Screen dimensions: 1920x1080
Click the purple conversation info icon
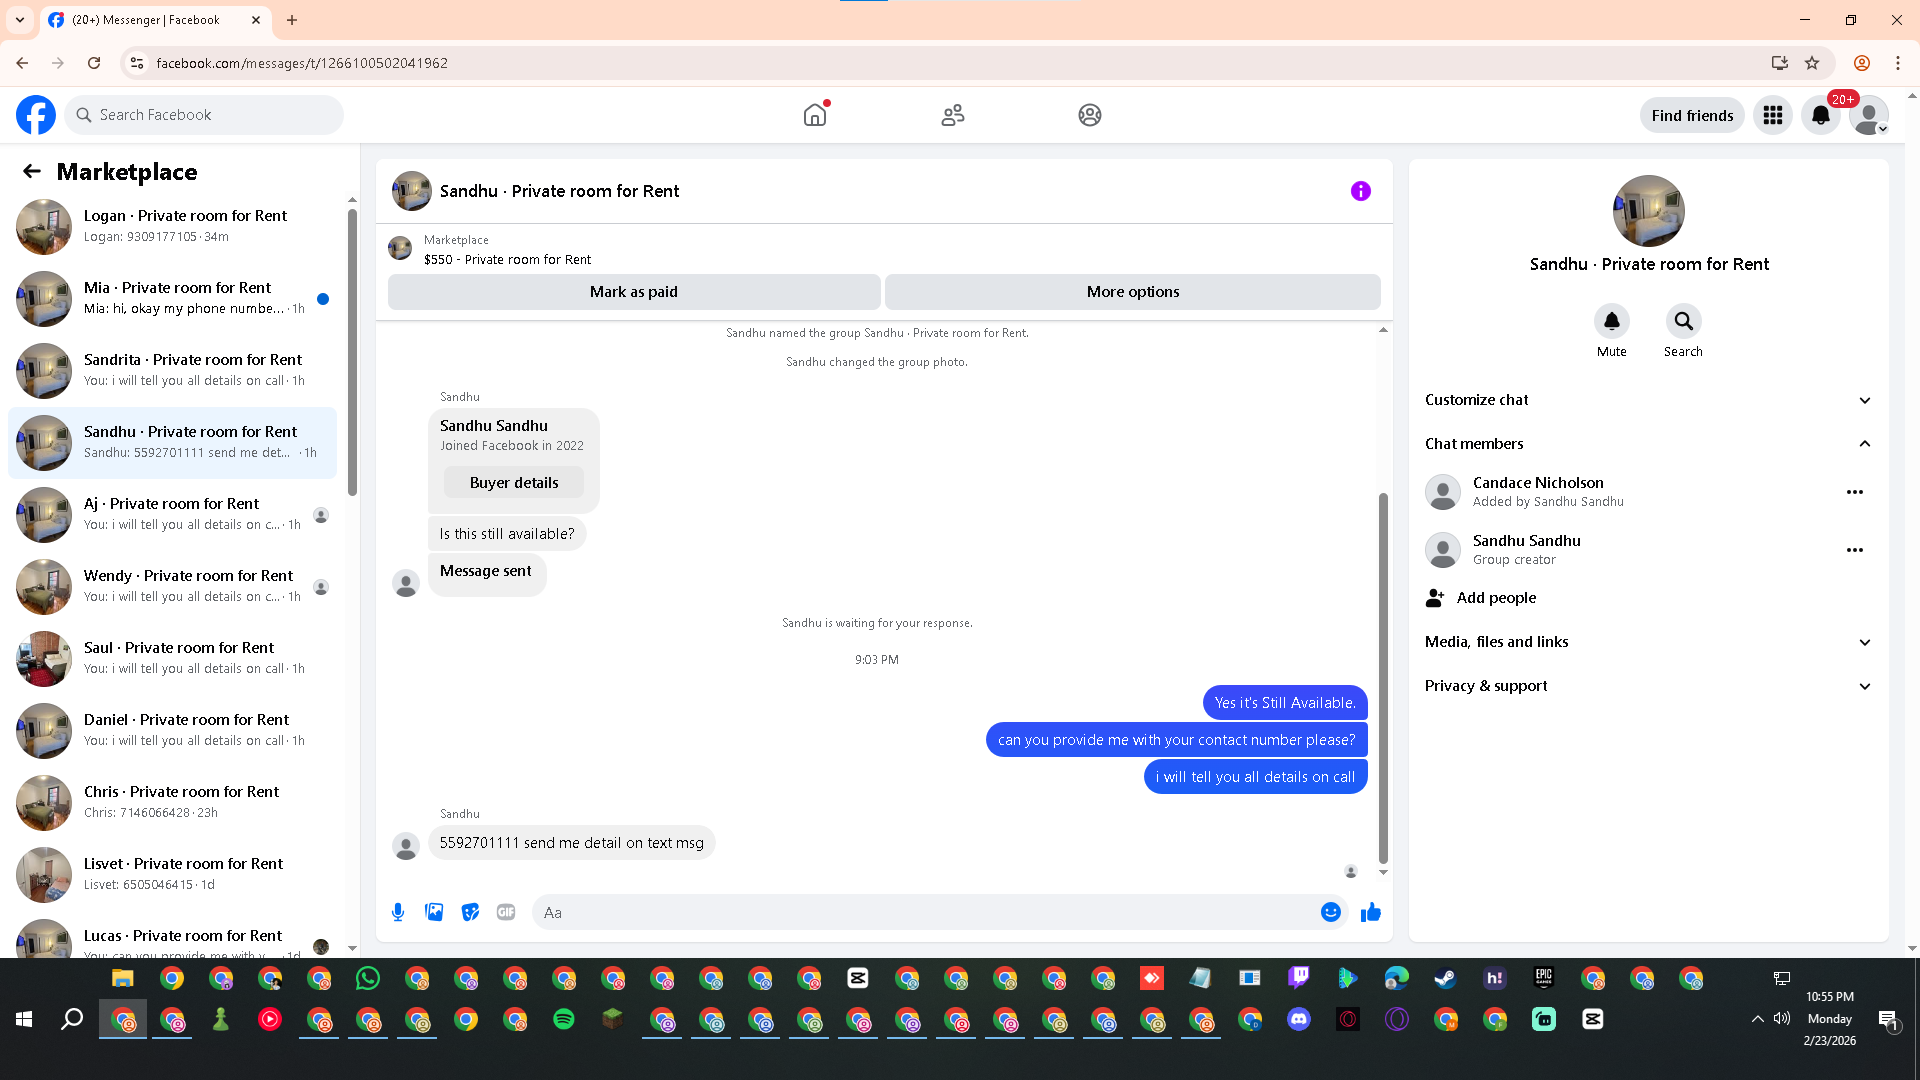click(1360, 191)
